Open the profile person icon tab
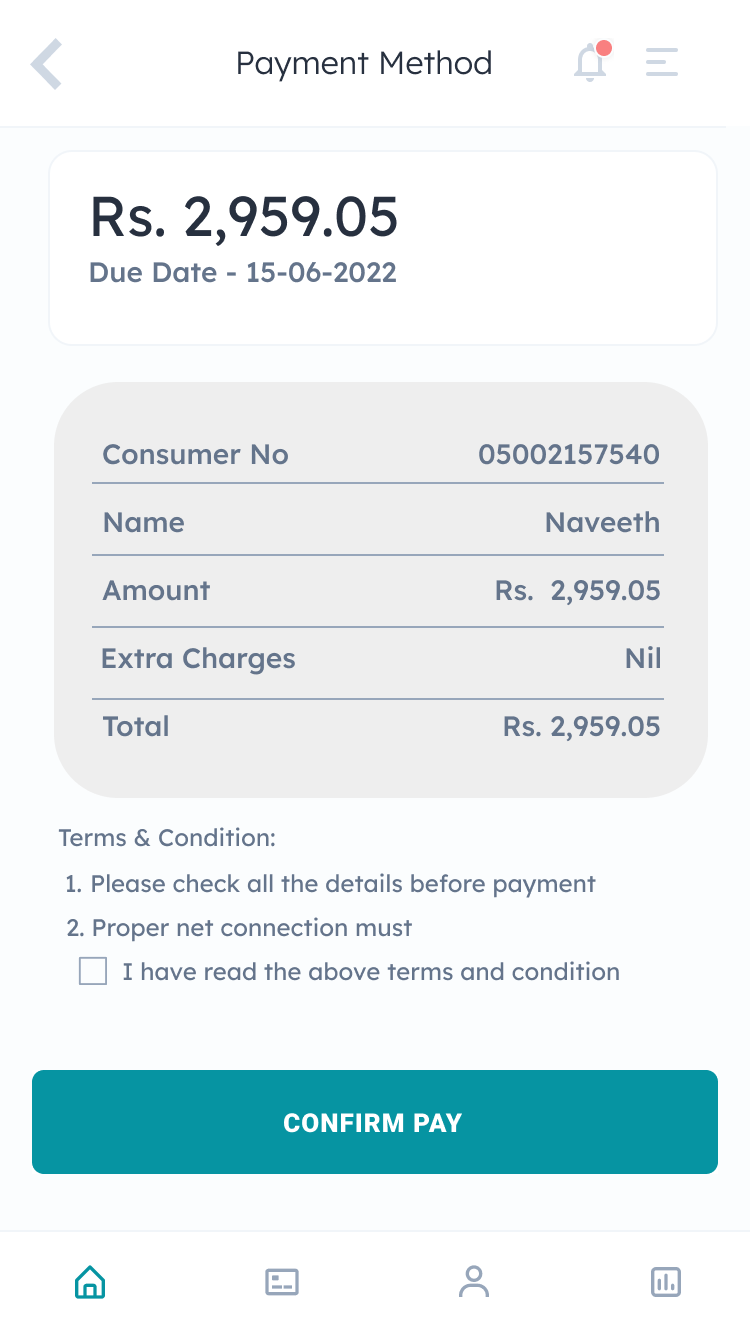 pos(474,1281)
